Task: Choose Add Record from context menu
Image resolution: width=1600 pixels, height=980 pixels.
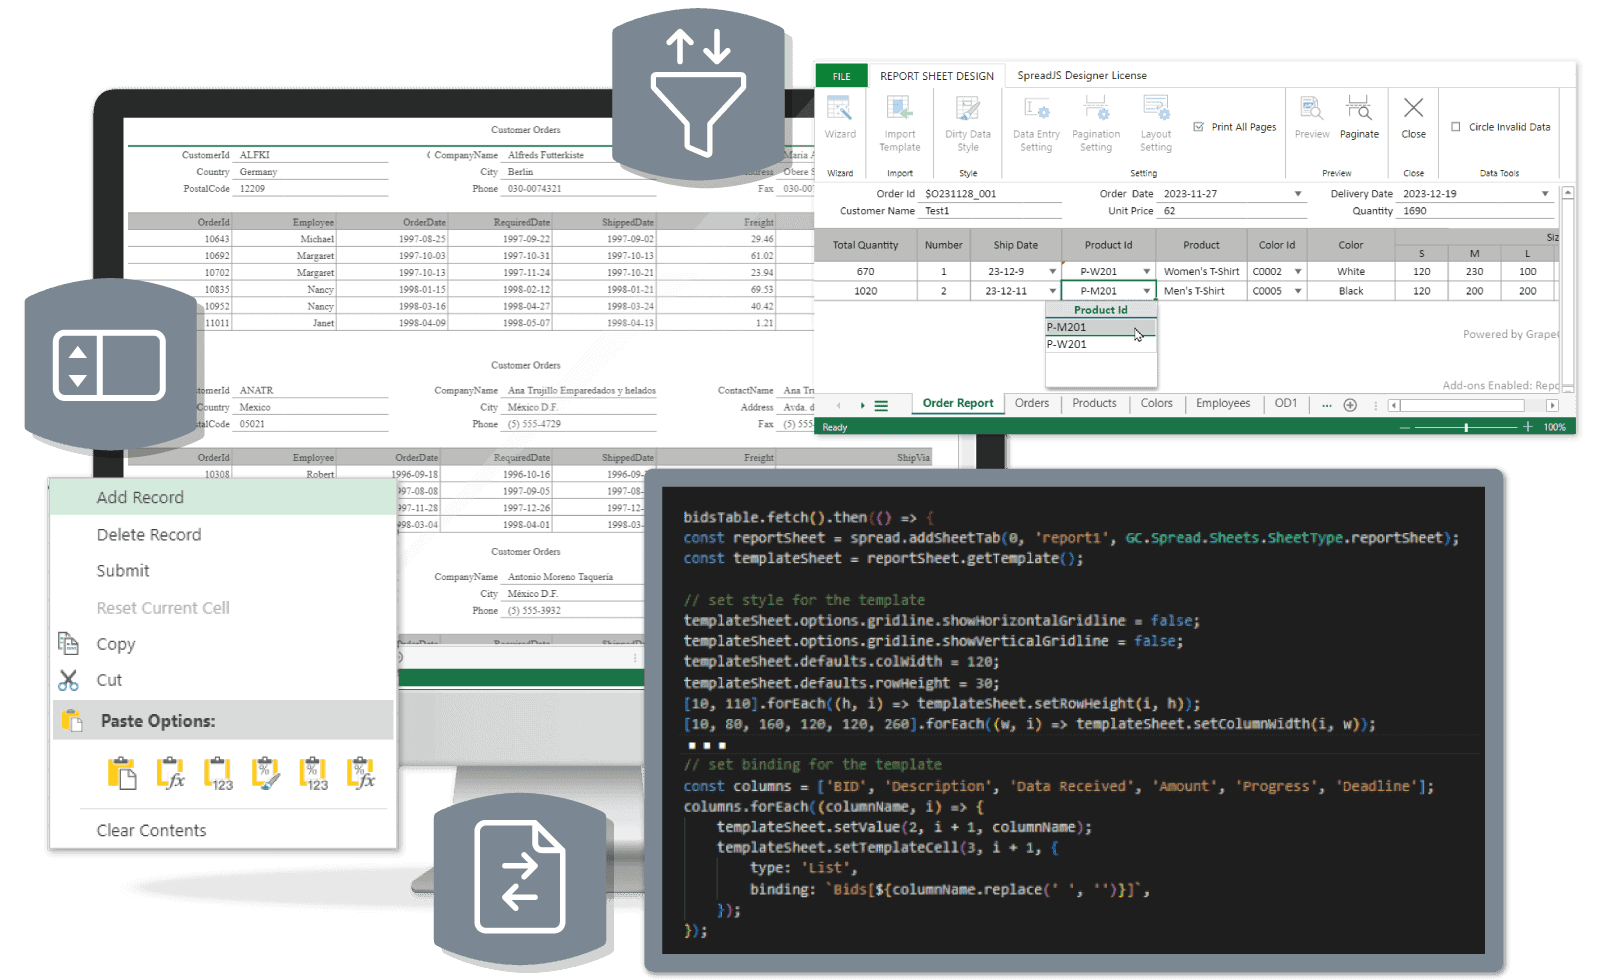Action: [140, 497]
